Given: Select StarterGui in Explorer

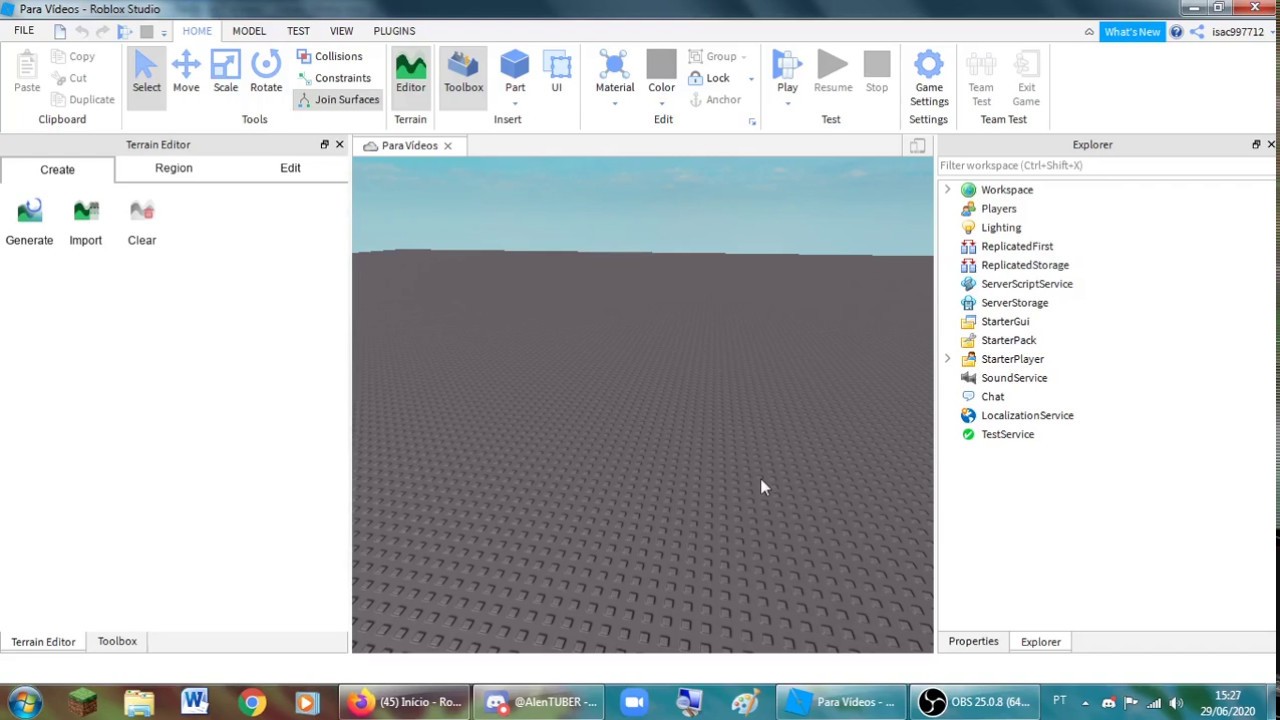Looking at the screenshot, I should 1005,322.
